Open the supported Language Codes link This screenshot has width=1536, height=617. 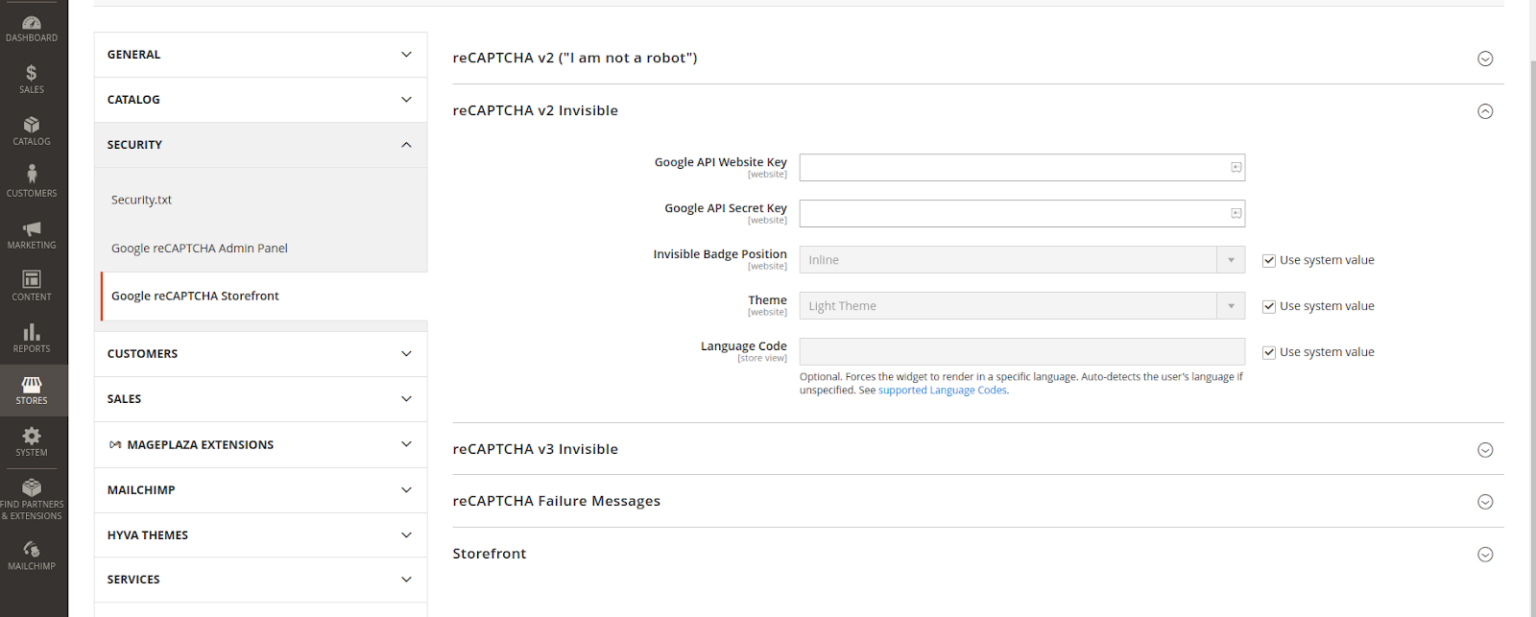(x=942, y=390)
